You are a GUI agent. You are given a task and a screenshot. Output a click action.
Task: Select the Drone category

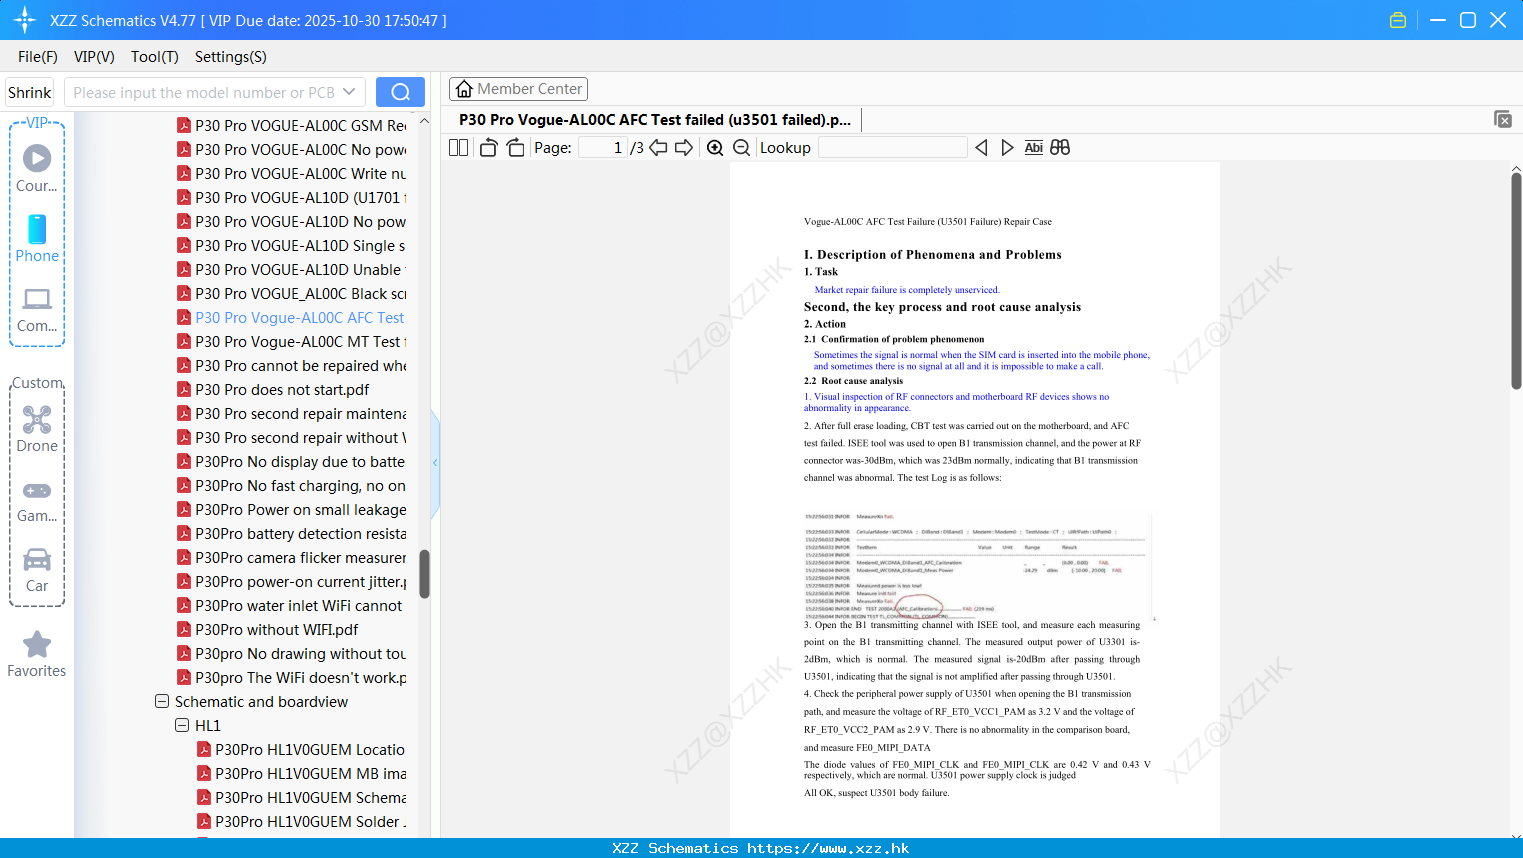click(37, 430)
